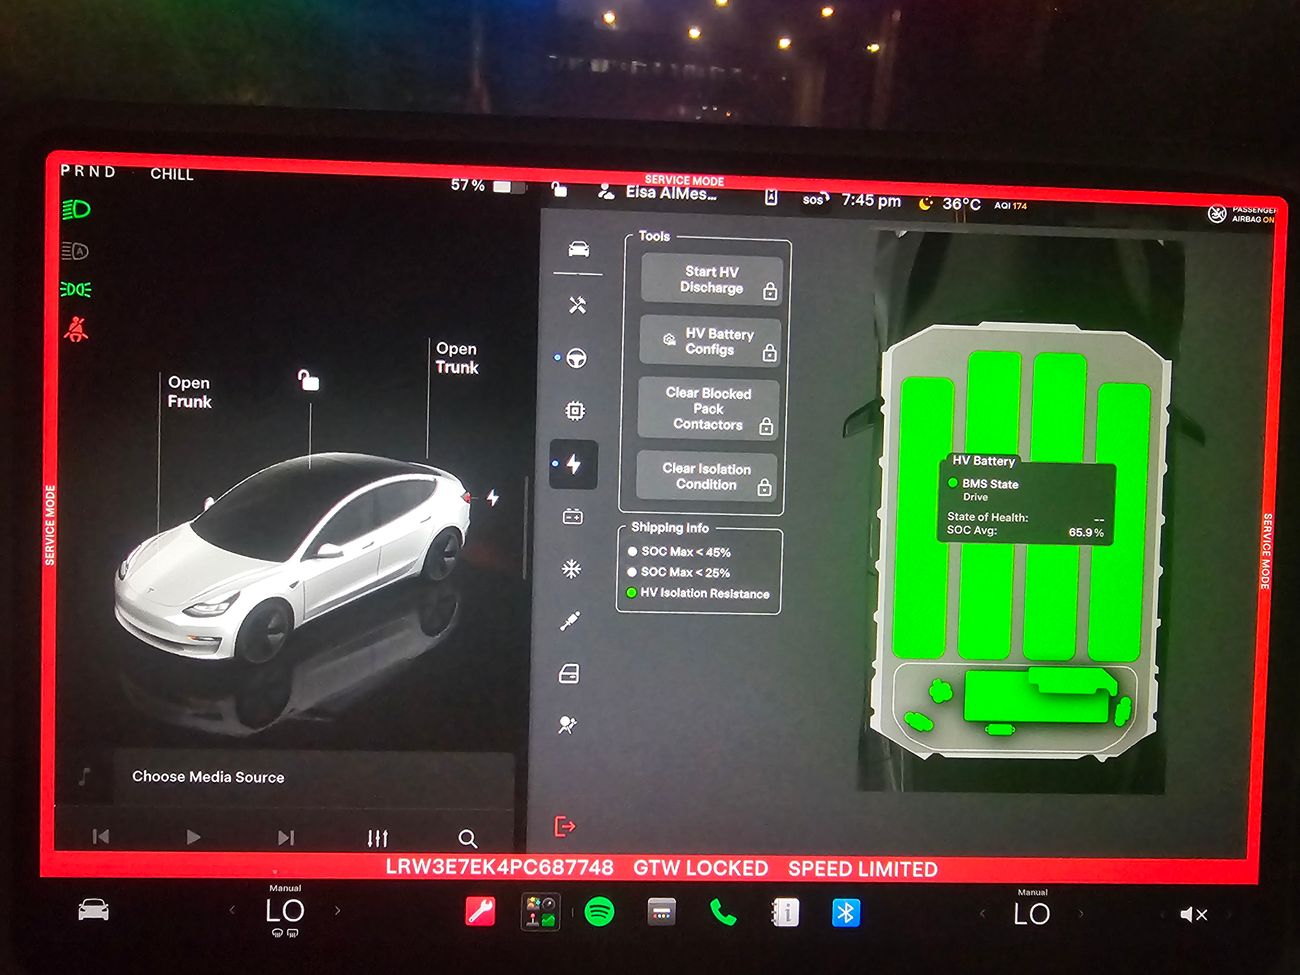Toggle the green headlights indicator

[x=76, y=209]
